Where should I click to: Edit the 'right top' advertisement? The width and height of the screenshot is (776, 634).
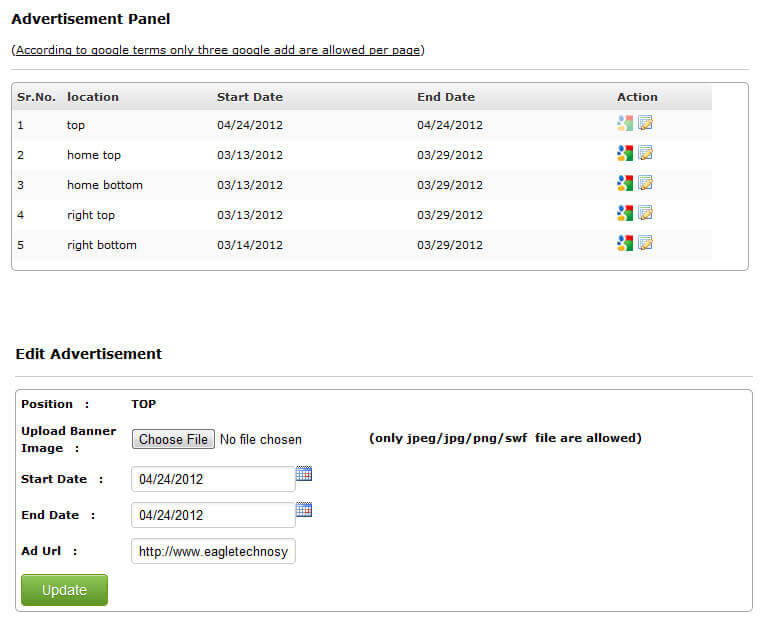[645, 213]
